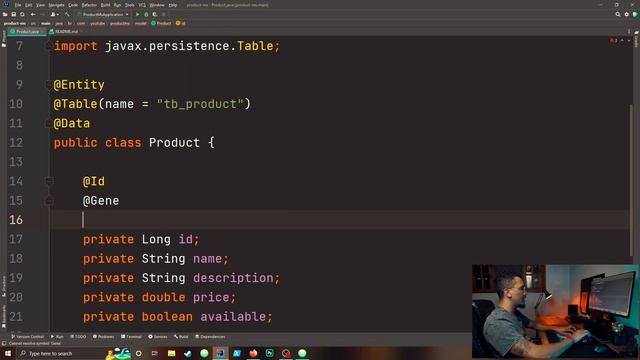The image size is (640, 360).
Task: Navigate back with the left arrow icon
Action: pos(33,14)
